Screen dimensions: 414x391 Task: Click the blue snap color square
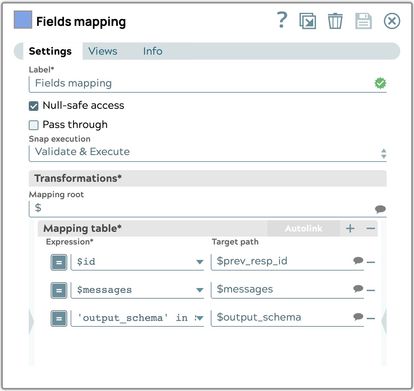point(23,20)
